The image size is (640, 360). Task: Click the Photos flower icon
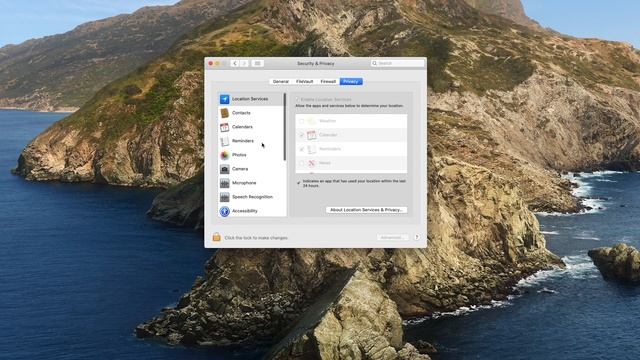coord(224,155)
